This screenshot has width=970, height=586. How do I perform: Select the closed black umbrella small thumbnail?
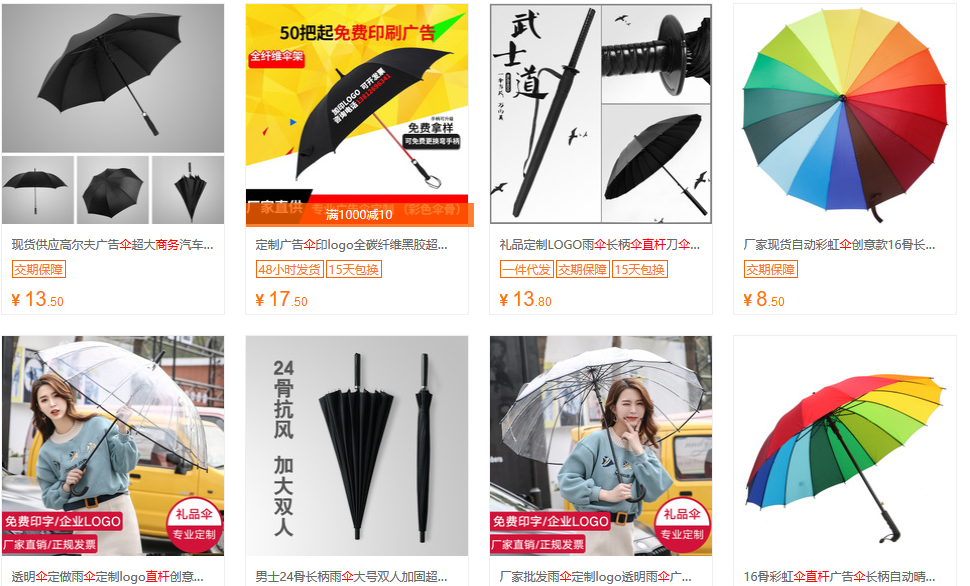point(187,189)
